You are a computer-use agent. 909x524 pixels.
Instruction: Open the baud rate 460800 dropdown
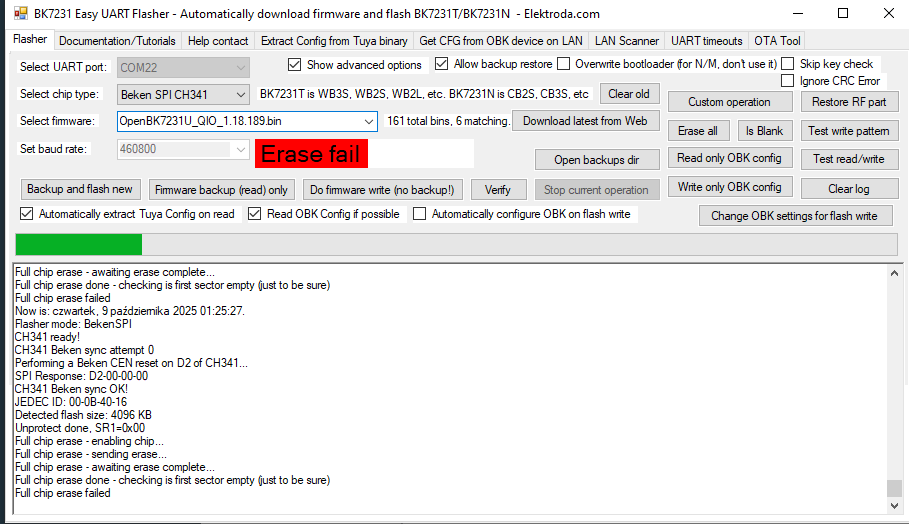click(x=183, y=149)
